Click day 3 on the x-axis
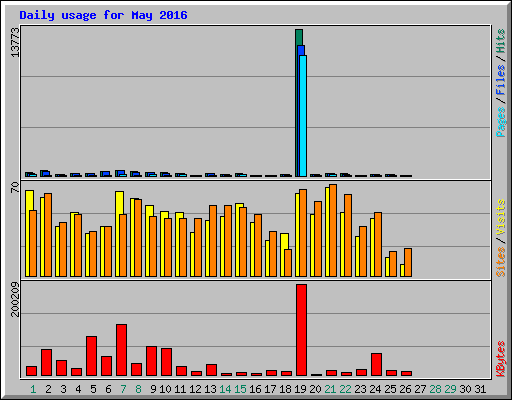The image size is (512, 400). tap(63, 389)
